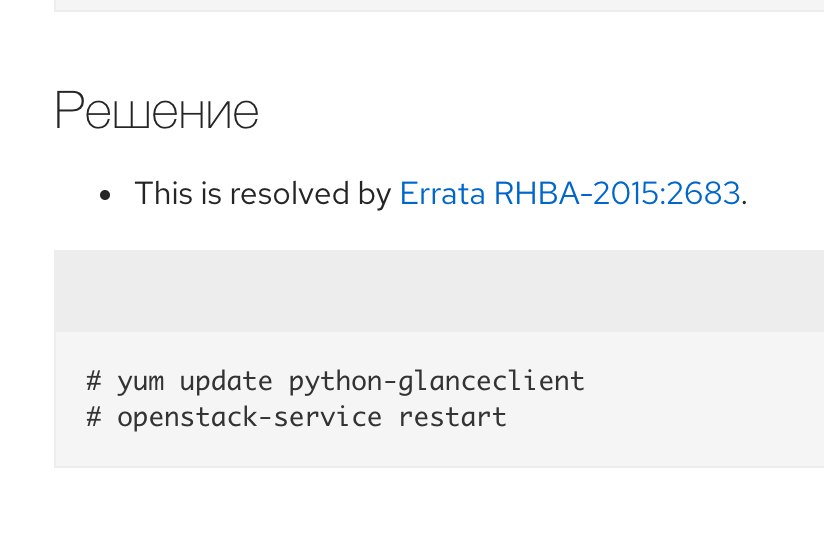
Task: Click hash symbol before yum command
Action: [94, 380]
